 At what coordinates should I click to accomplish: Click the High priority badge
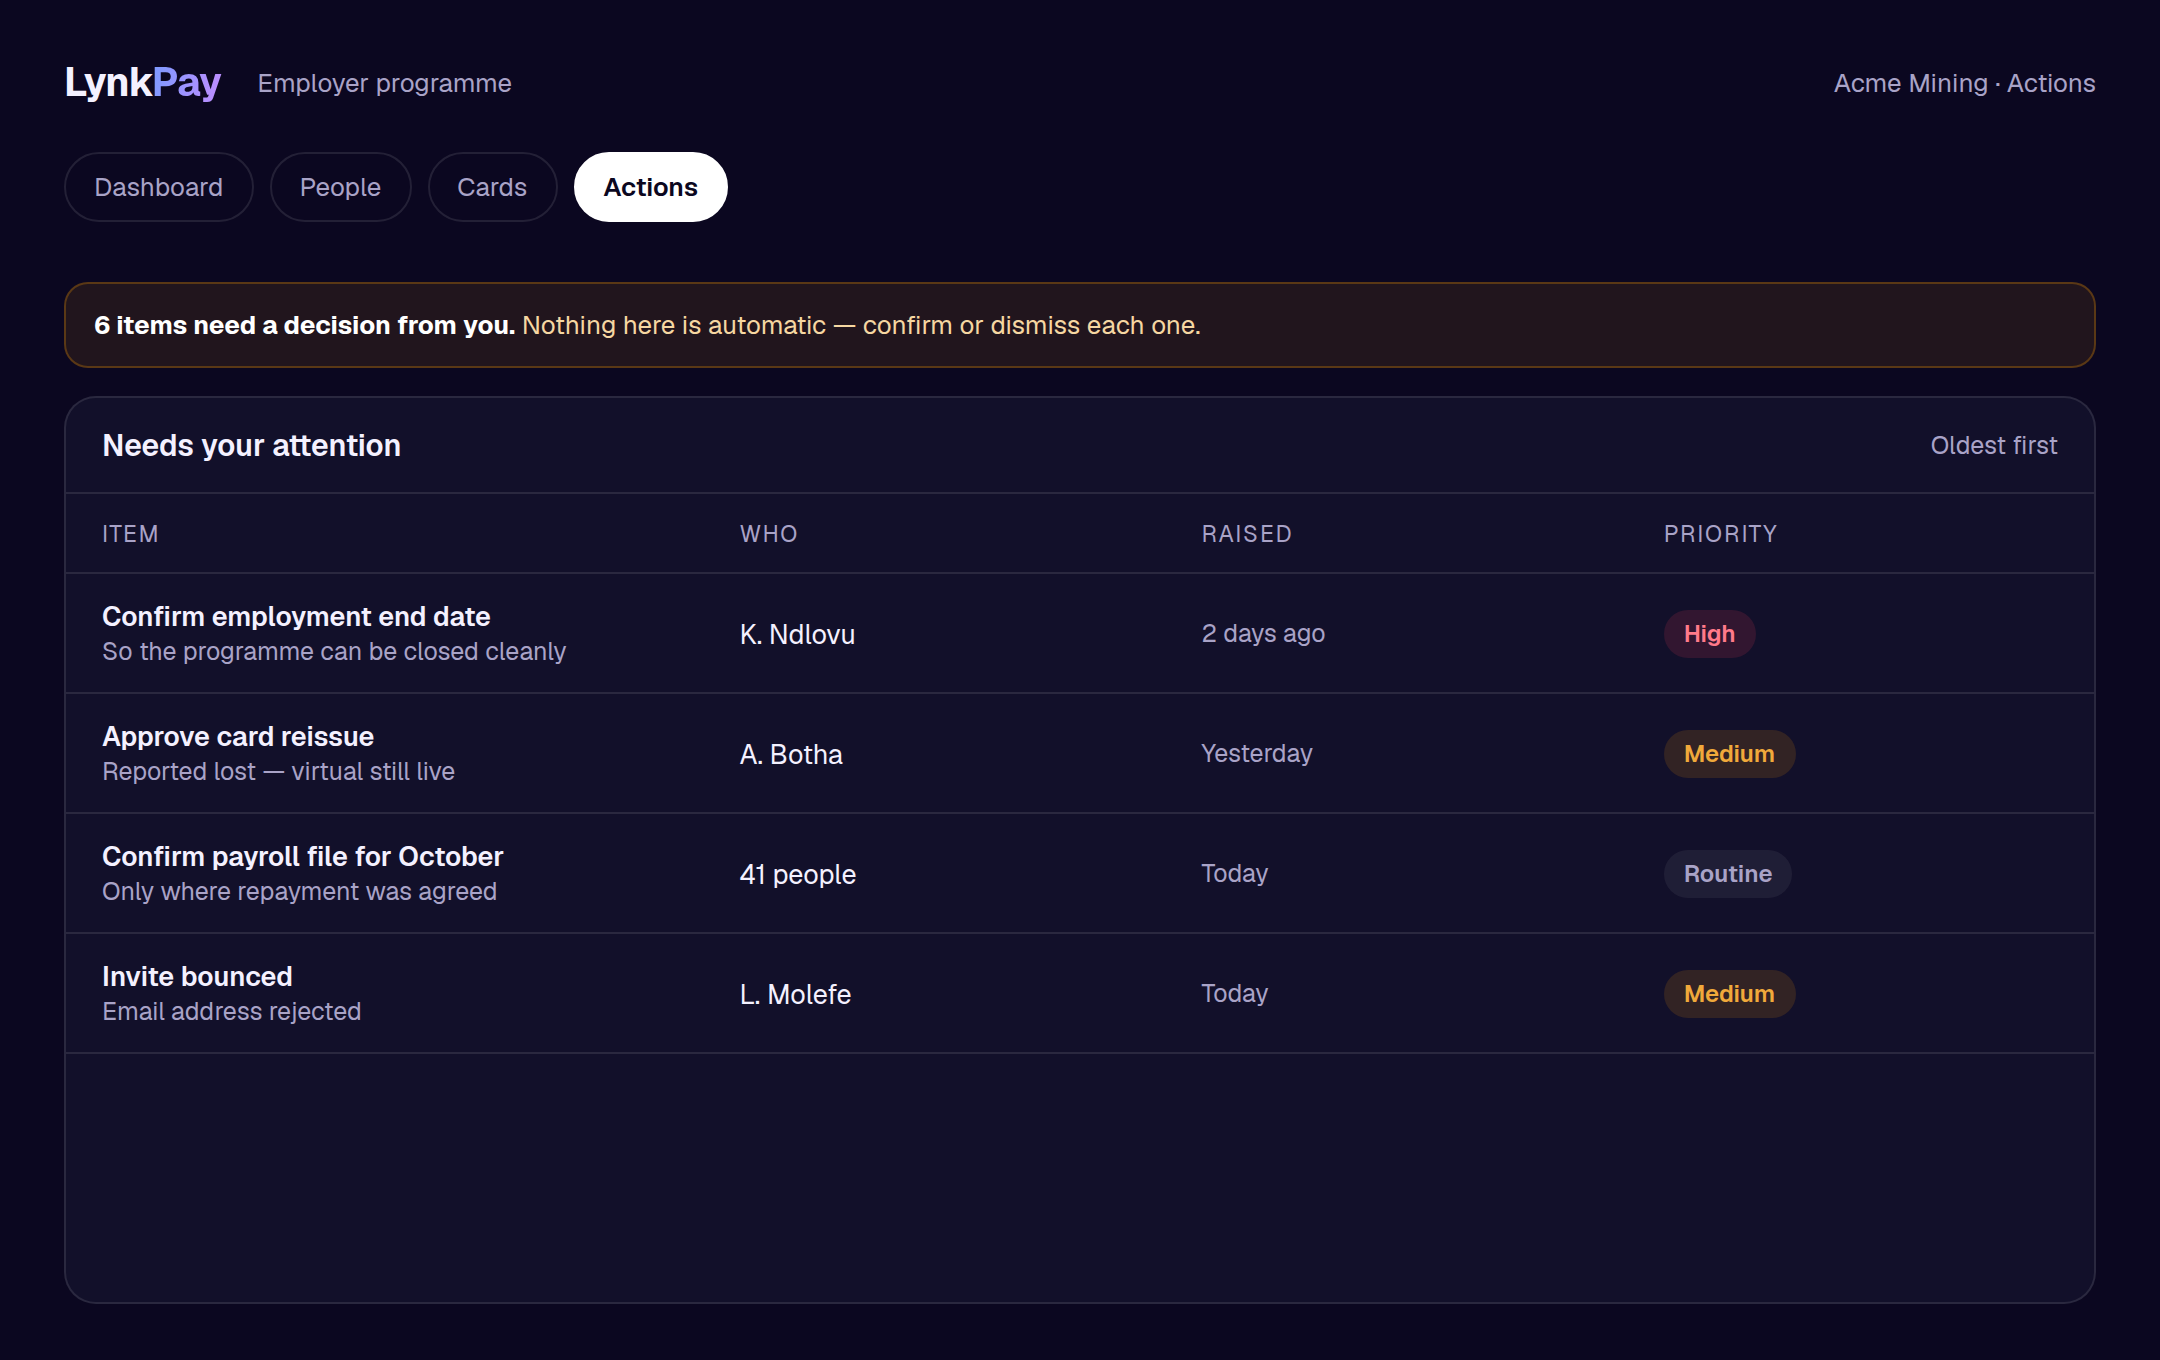point(1709,634)
